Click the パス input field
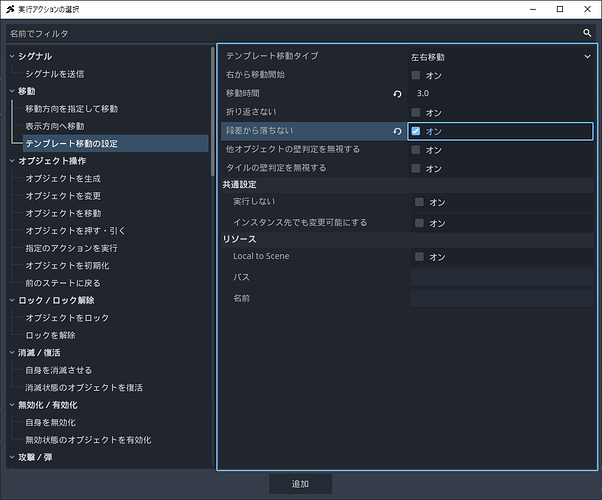602x500 pixels. [x=502, y=277]
